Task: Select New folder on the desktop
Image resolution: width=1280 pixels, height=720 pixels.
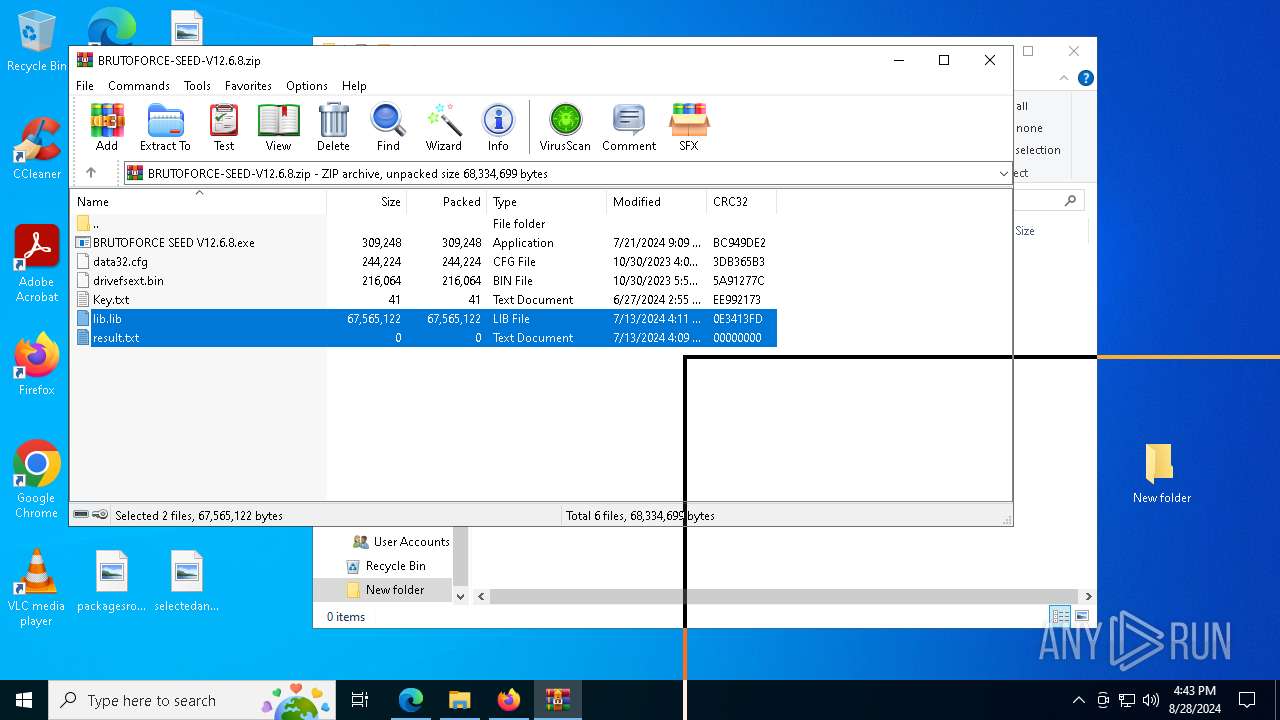Action: pos(1161,473)
